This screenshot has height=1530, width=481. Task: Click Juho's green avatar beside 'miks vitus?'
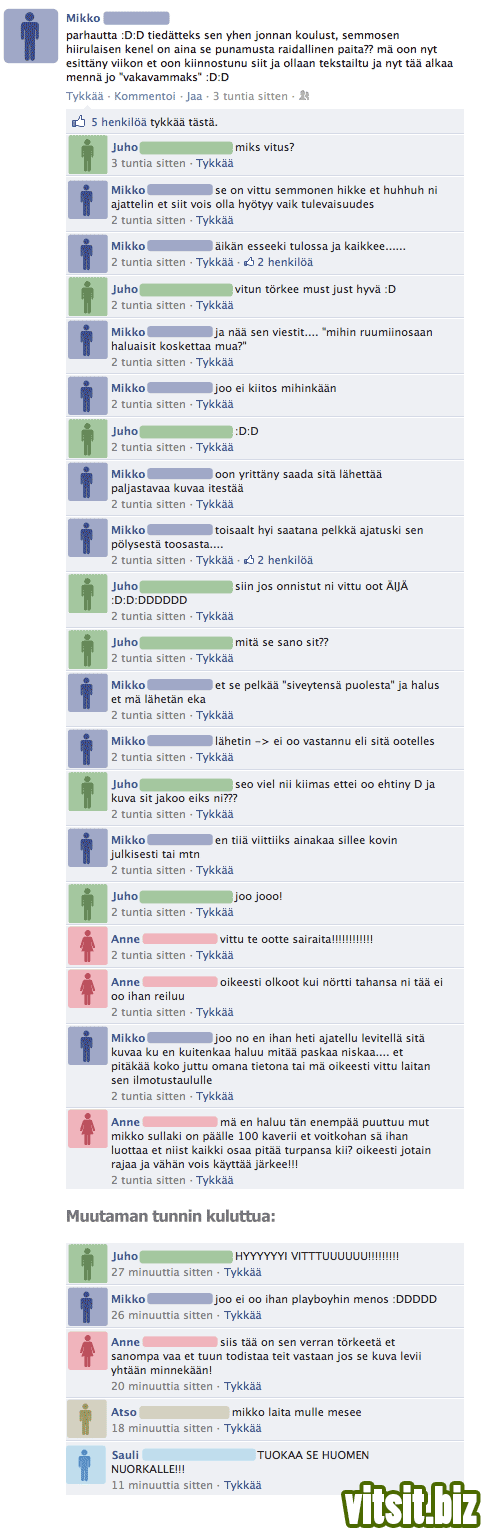pos(88,155)
